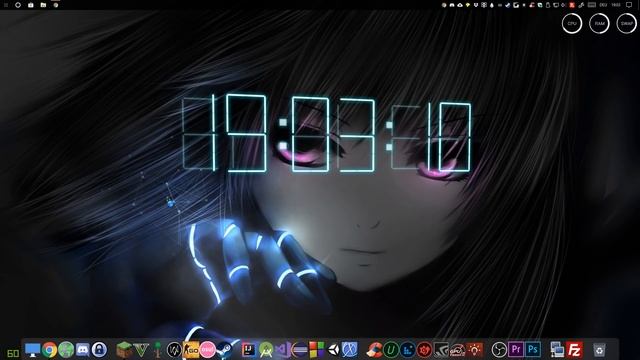
Task: Open the colorful four-square Windows icon
Action: (x=316, y=350)
